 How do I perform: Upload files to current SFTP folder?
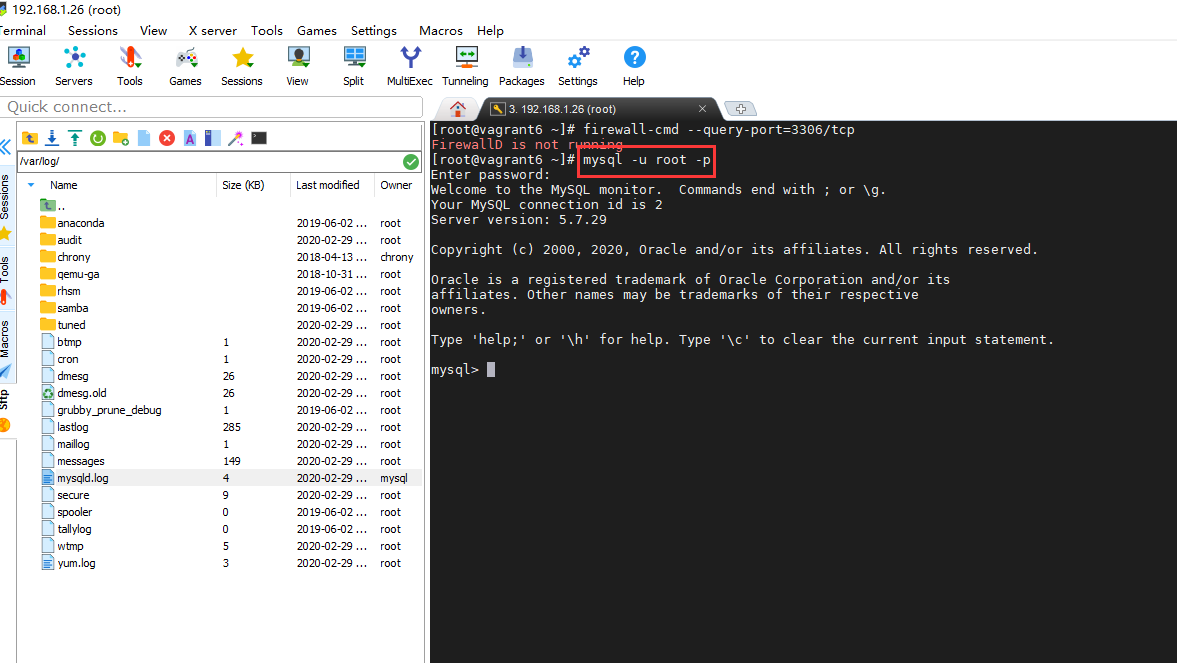[x=75, y=138]
